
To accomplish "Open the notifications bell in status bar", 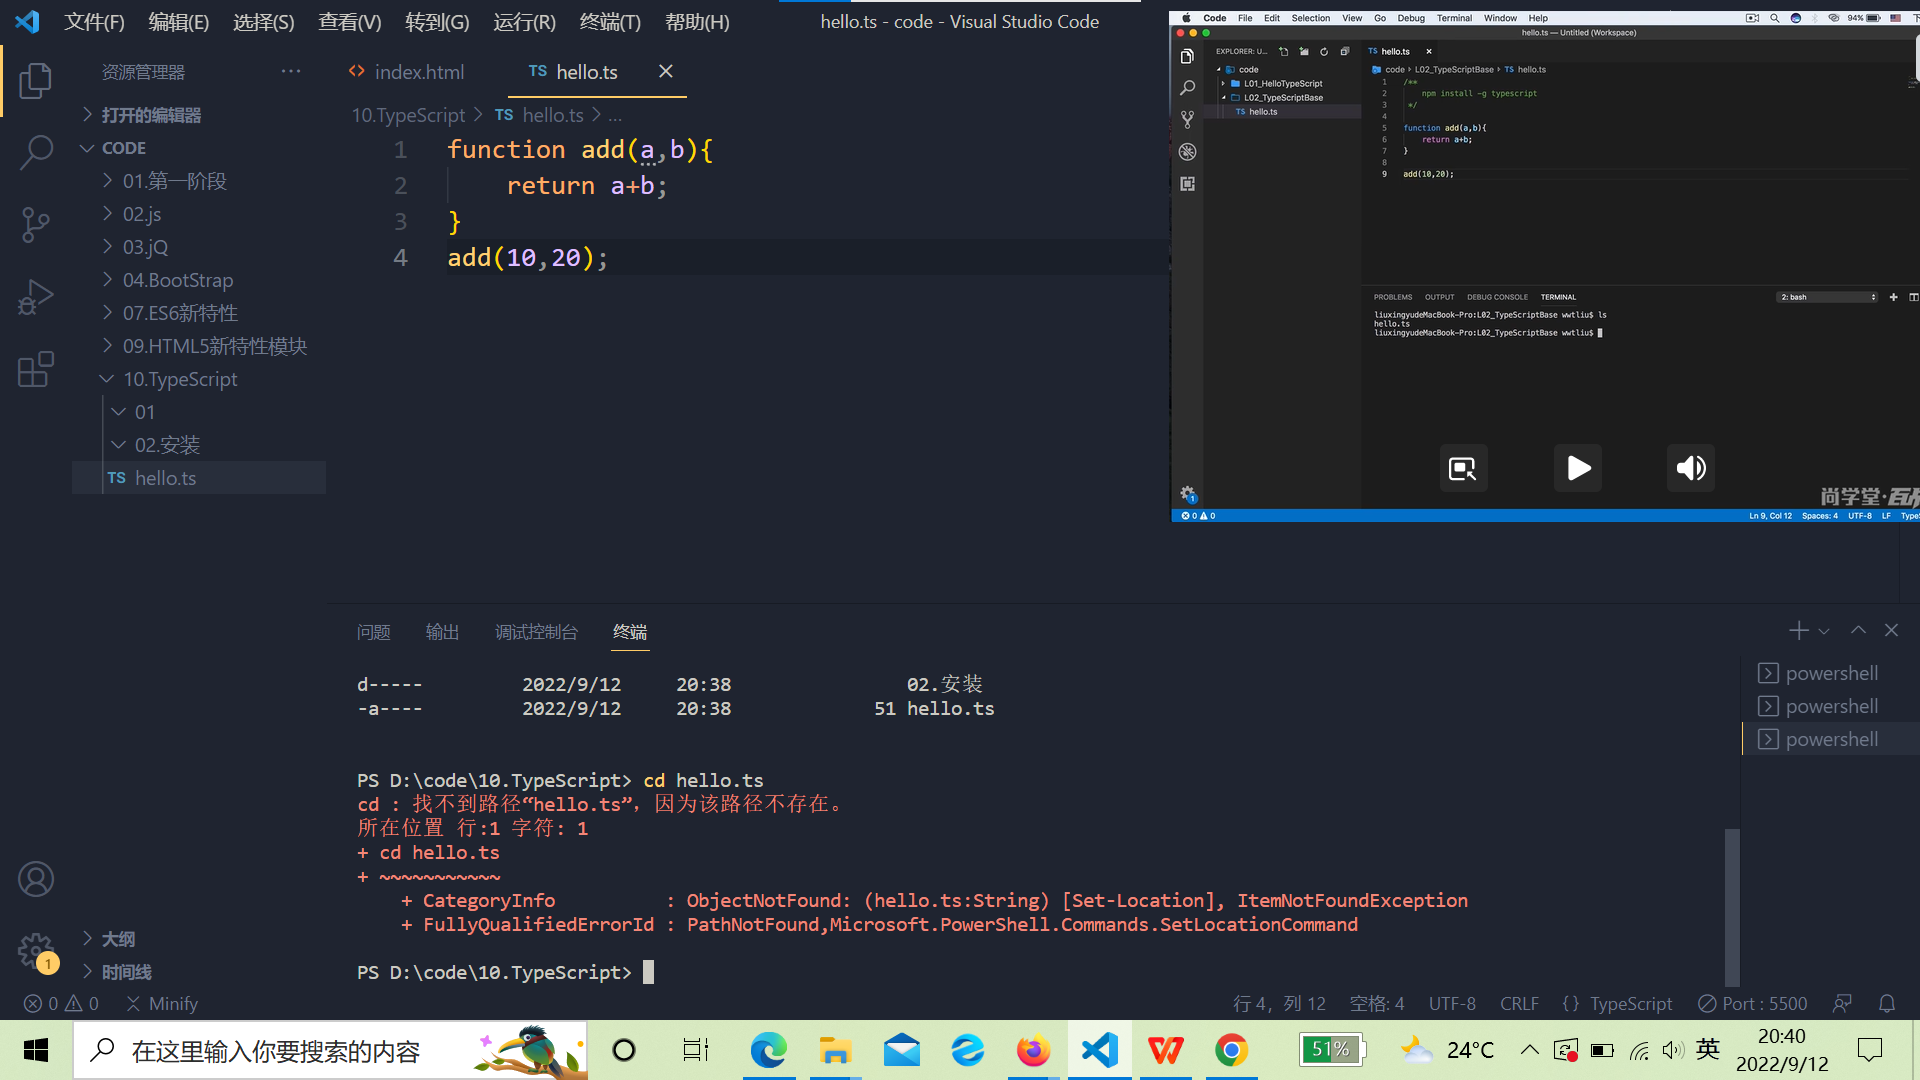I will tap(1887, 1003).
